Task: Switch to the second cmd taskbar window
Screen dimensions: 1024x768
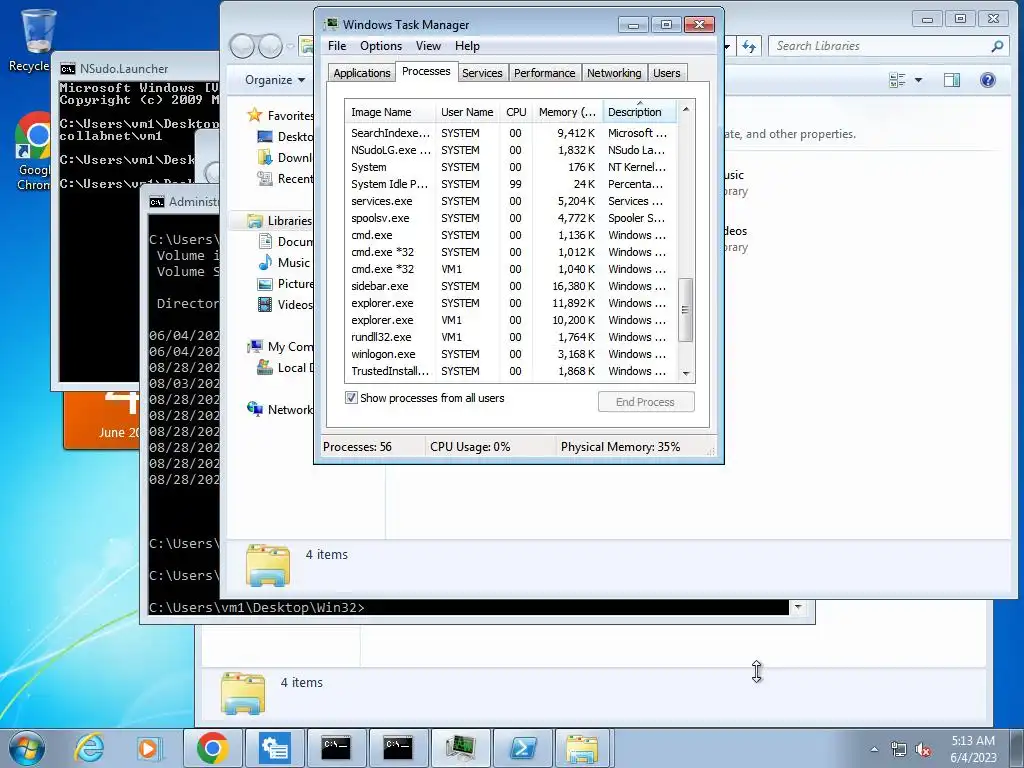Action: pos(398,748)
